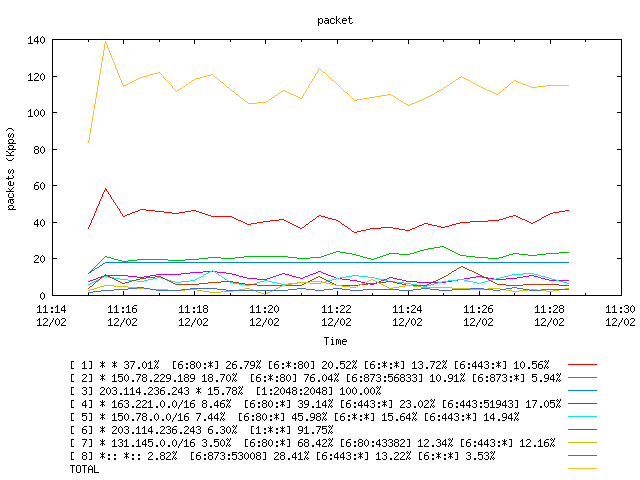Select legend entry [ 7] * 131.145.0.0/16 3.50%

pos(312,443)
